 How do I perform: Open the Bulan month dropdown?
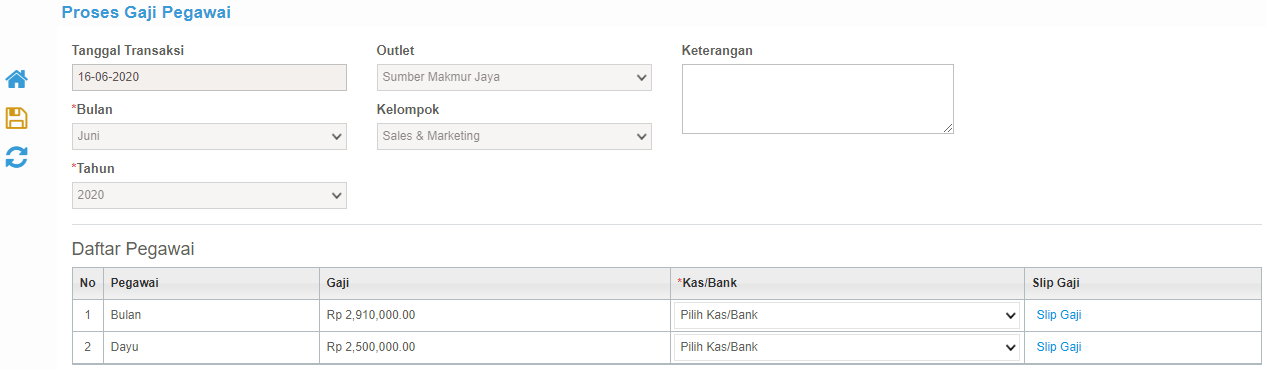(210, 136)
